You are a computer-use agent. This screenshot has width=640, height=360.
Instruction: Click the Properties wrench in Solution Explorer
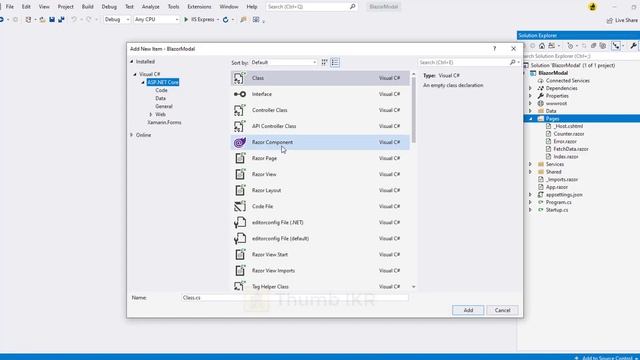tap(633, 46)
